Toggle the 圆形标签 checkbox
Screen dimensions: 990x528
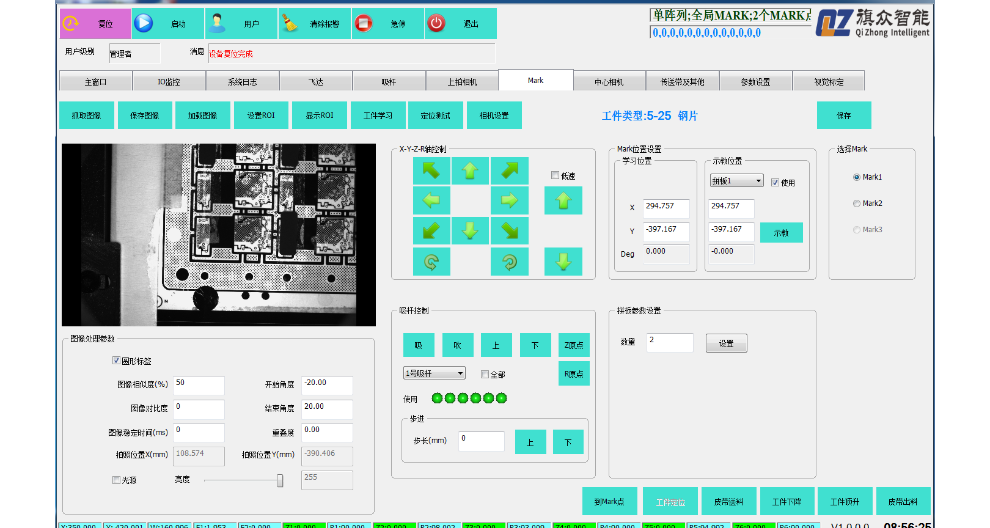tap(116, 361)
